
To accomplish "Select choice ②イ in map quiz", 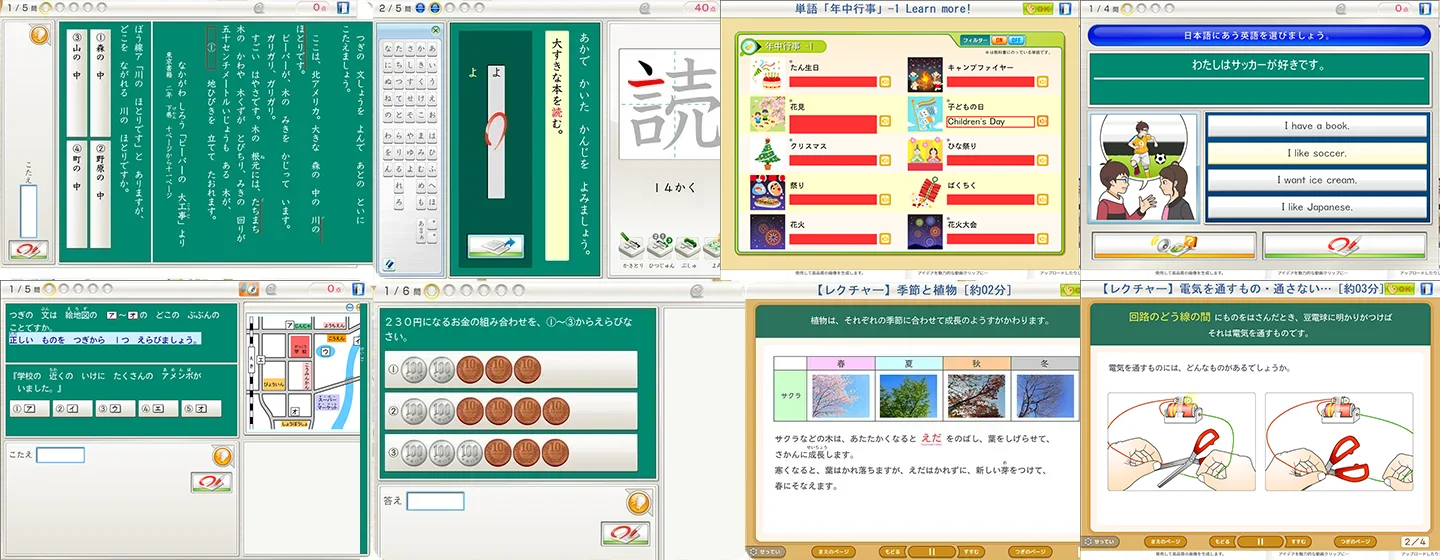I will (x=72, y=409).
